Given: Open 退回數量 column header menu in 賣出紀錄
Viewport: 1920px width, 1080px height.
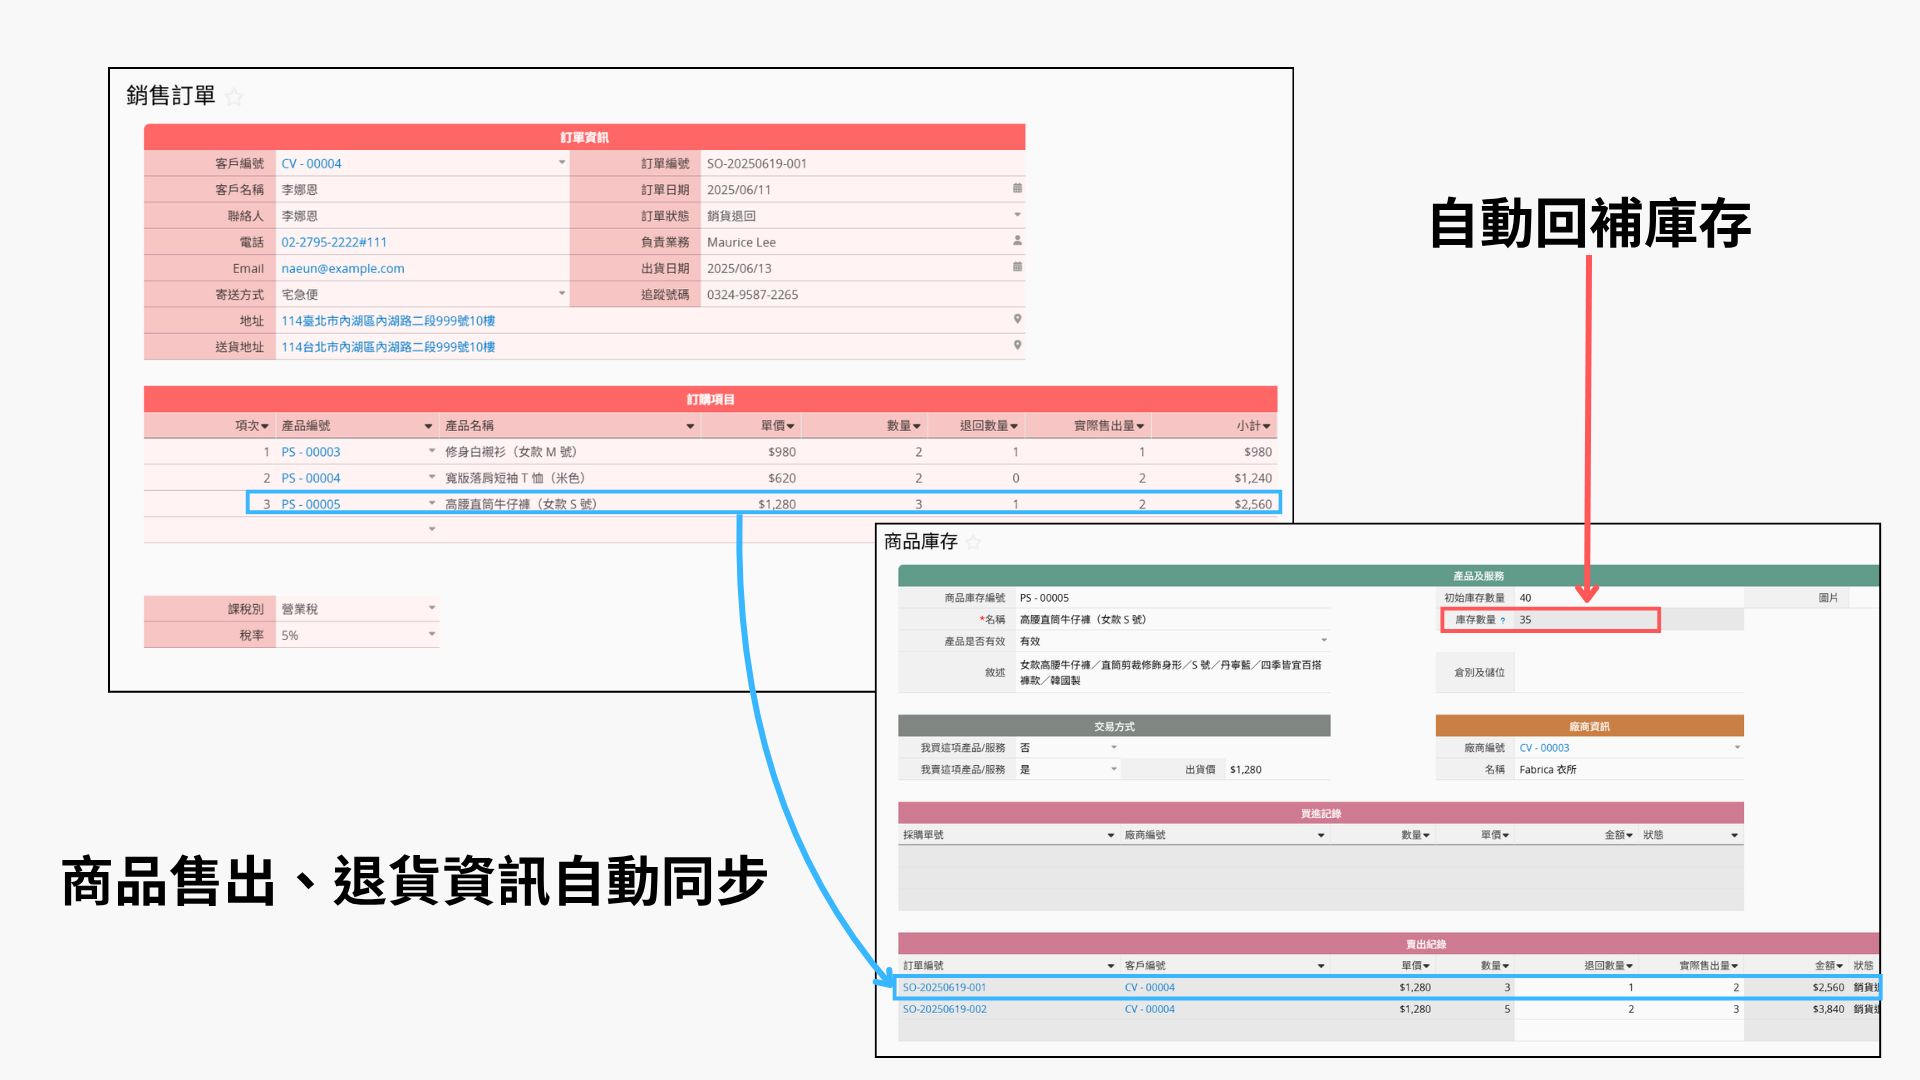Looking at the screenshot, I should pyautogui.click(x=1629, y=966).
